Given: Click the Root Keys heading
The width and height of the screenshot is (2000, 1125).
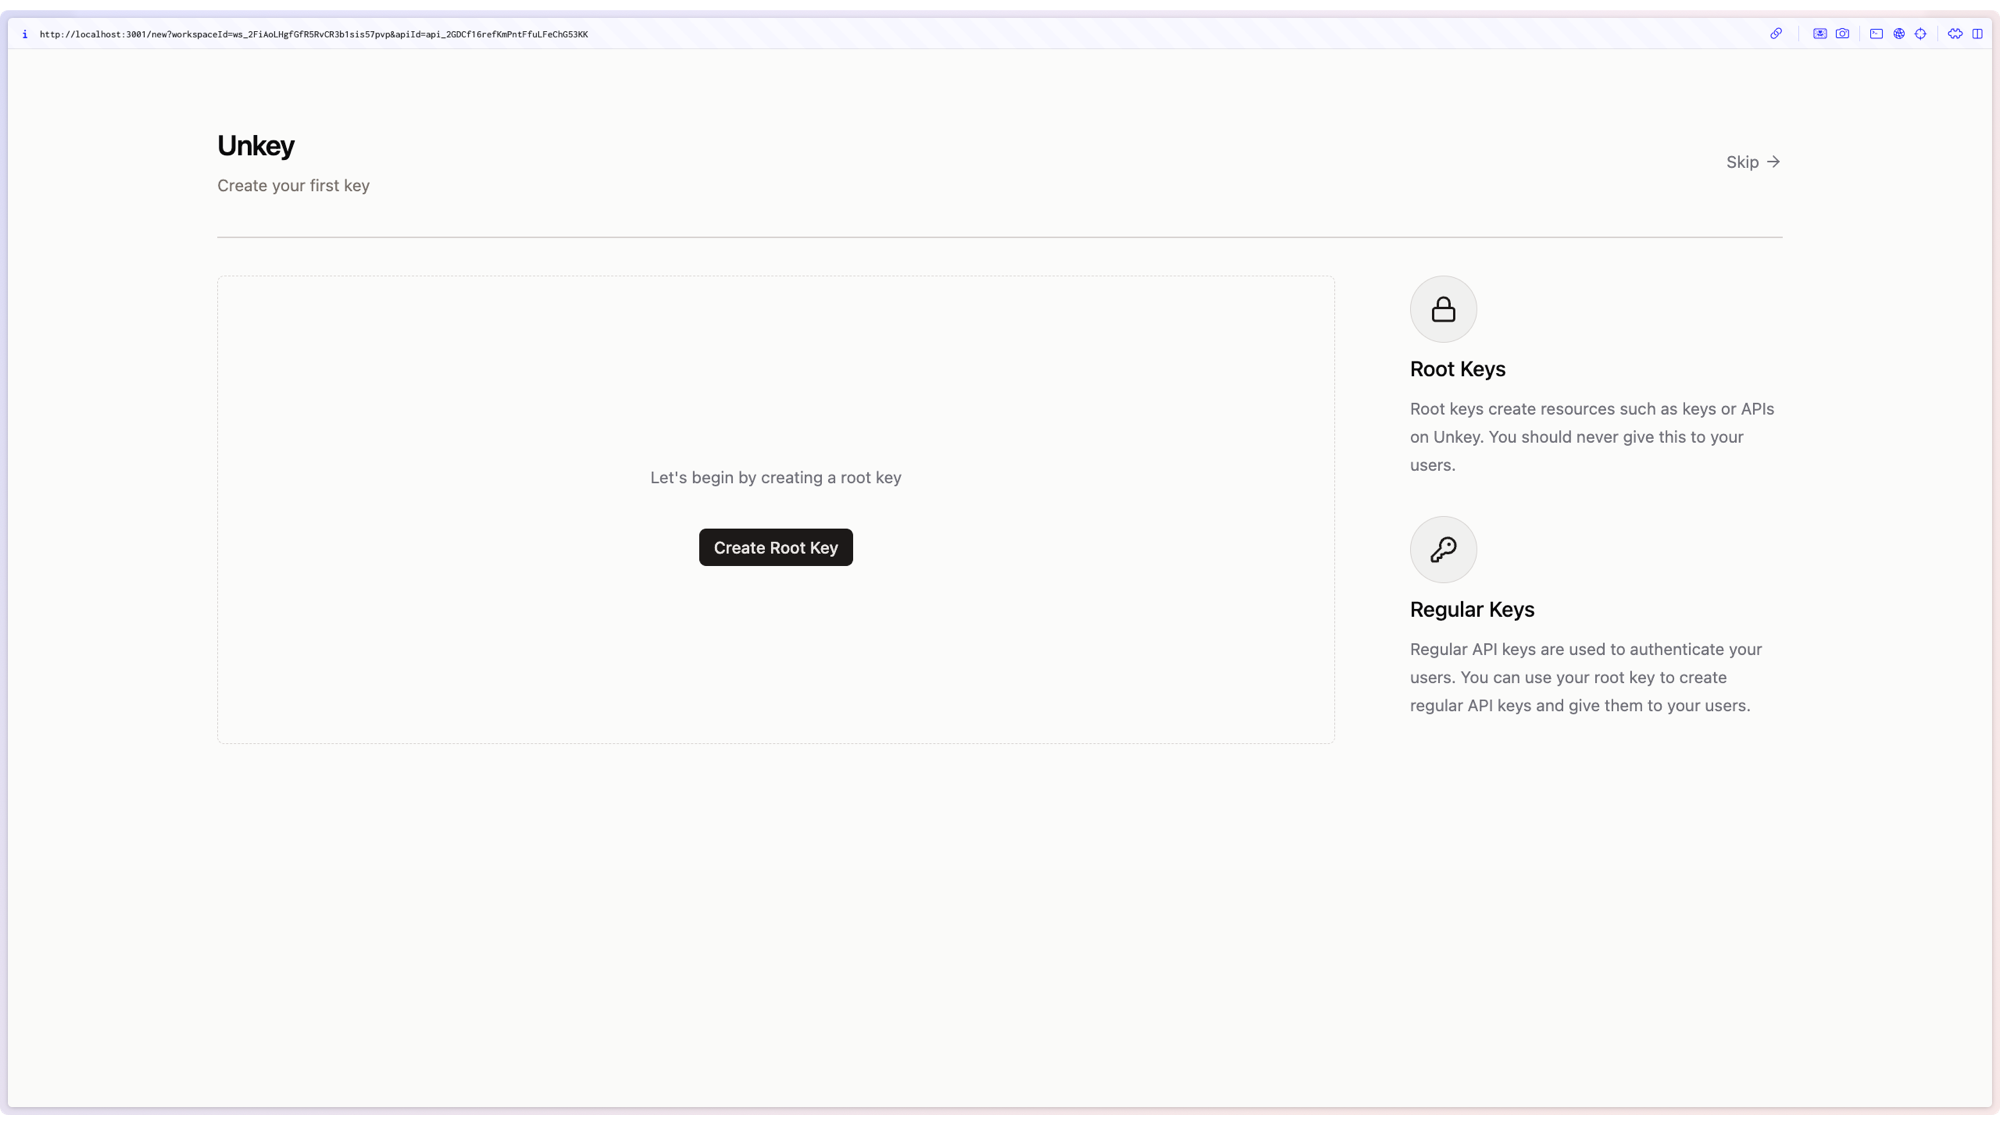Looking at the screenshot, I should [1457, 369].
